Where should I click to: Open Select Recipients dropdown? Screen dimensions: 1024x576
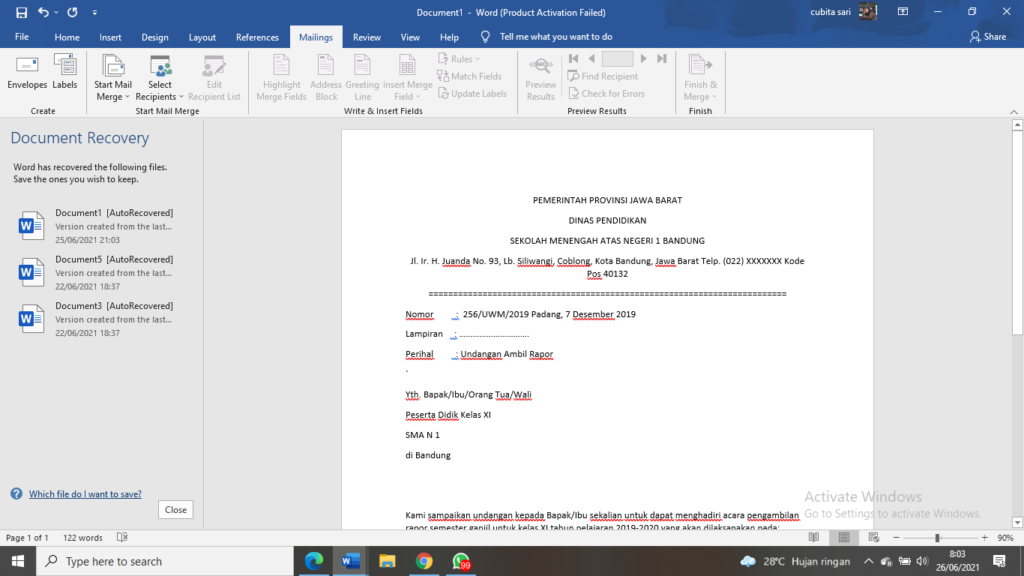159,78
